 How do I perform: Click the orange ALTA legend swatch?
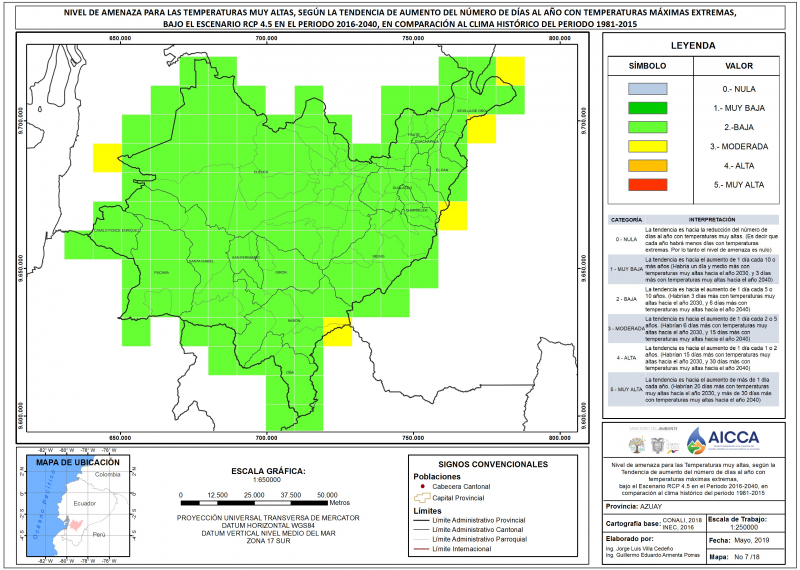click(x=647, y=166)
